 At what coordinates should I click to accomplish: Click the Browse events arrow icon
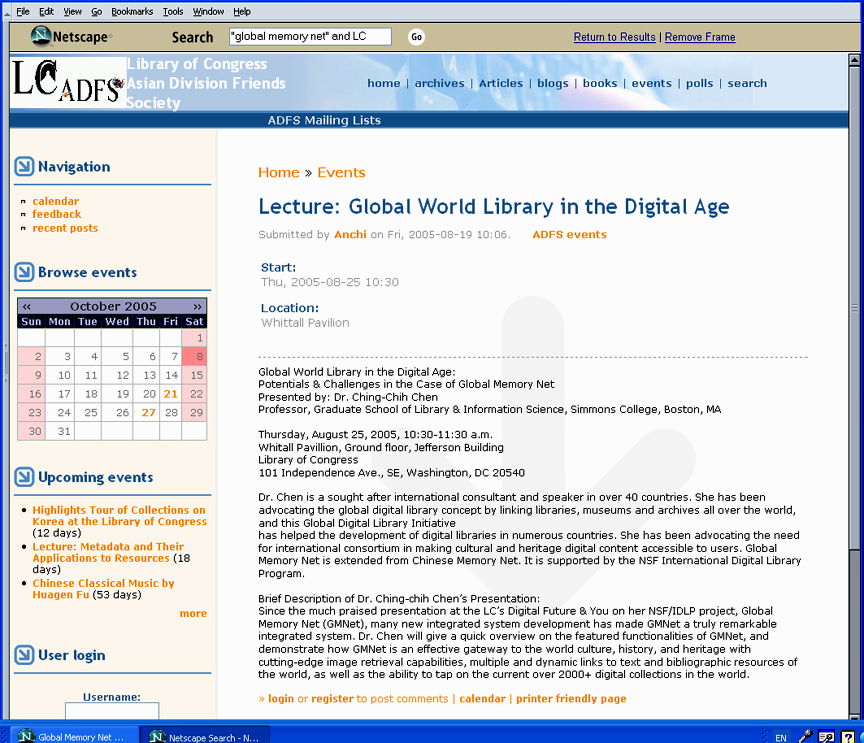(x=24, y=272)
